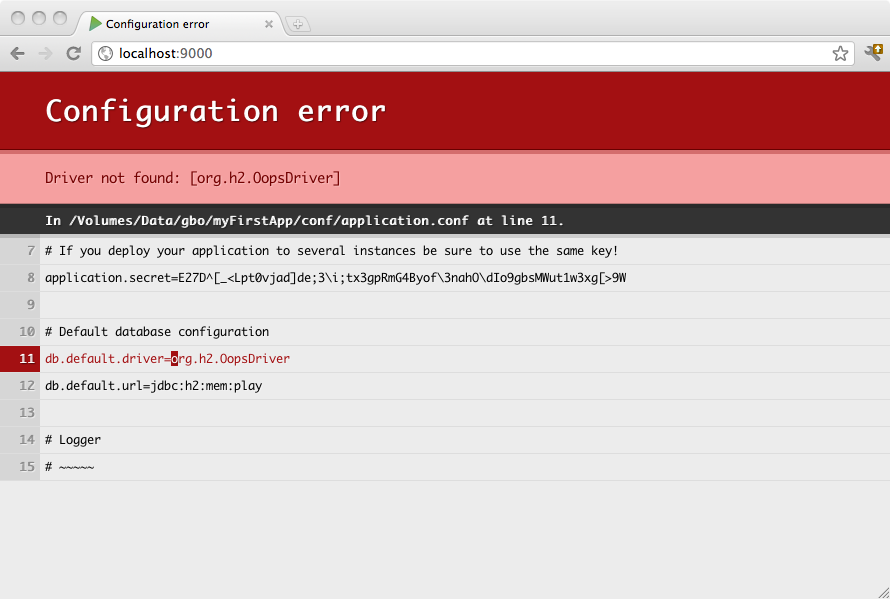This screenshot has width=890, height=599.
Task: Click the application.secret line of code
Action: pyautogui.click(x=335, y=278)
